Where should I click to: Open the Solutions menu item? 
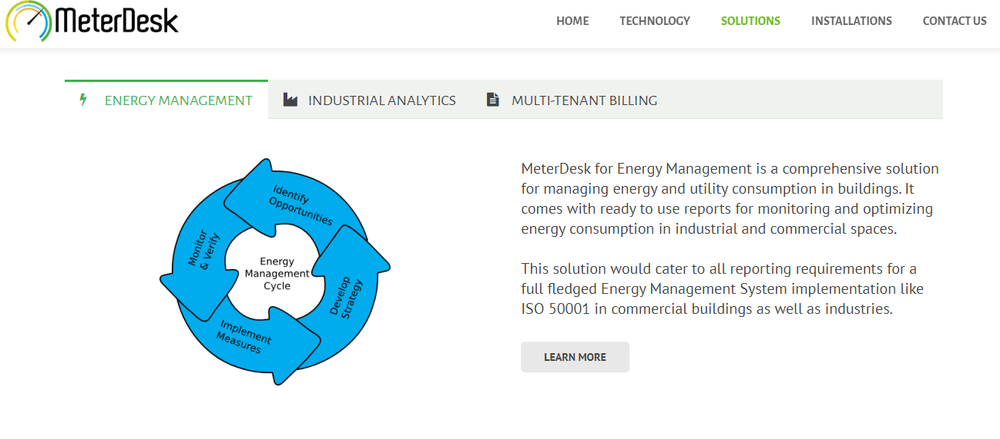[x=750, y=21]
